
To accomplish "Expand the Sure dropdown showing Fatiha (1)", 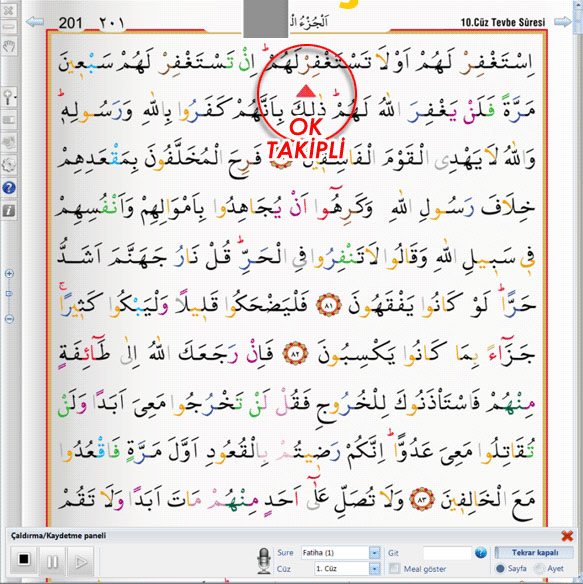I will click(x=374, y=553).
